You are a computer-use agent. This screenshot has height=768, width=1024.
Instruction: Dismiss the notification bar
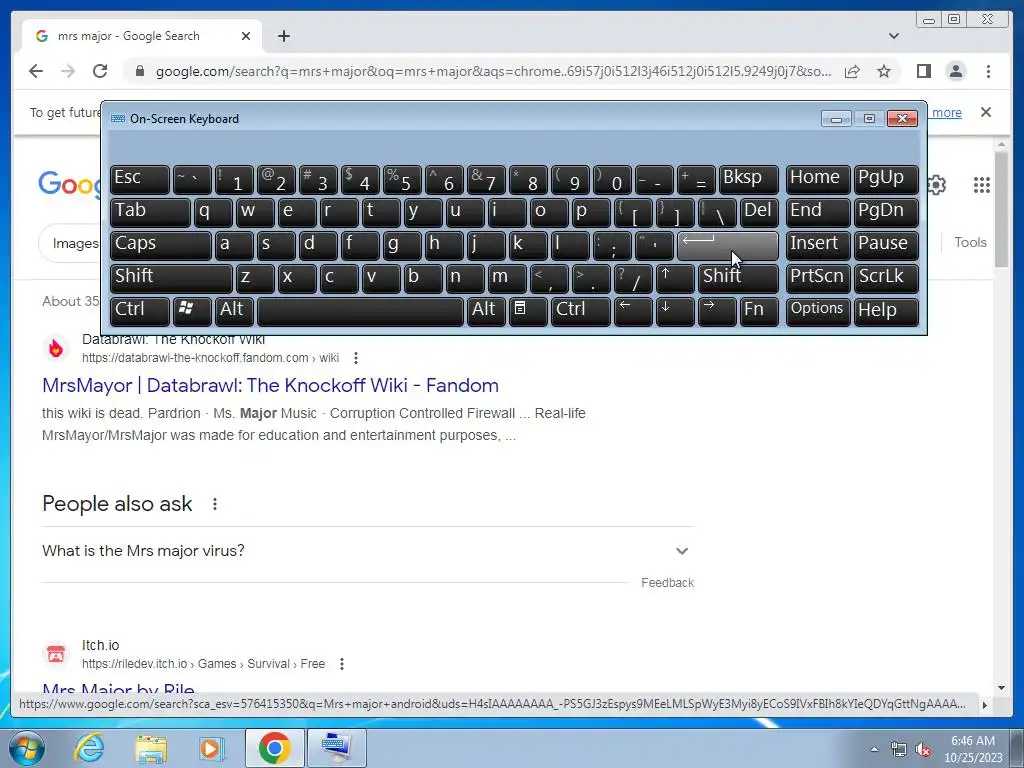985,112
